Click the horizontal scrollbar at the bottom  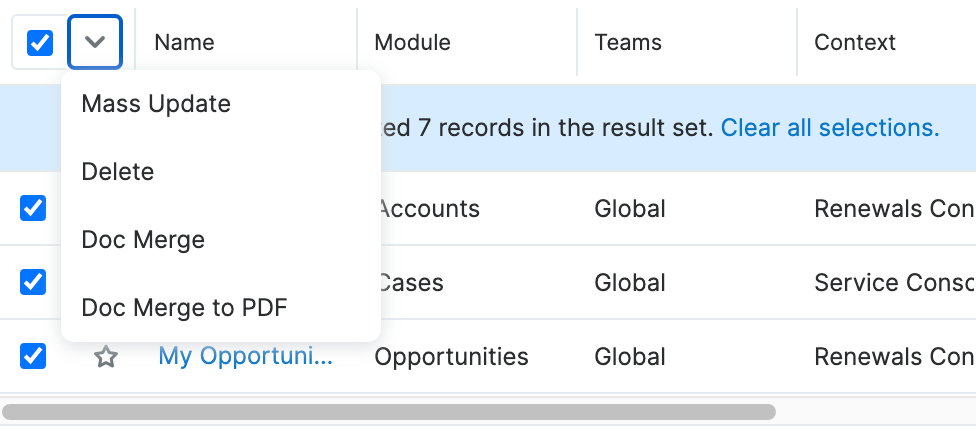click(389, 412)
